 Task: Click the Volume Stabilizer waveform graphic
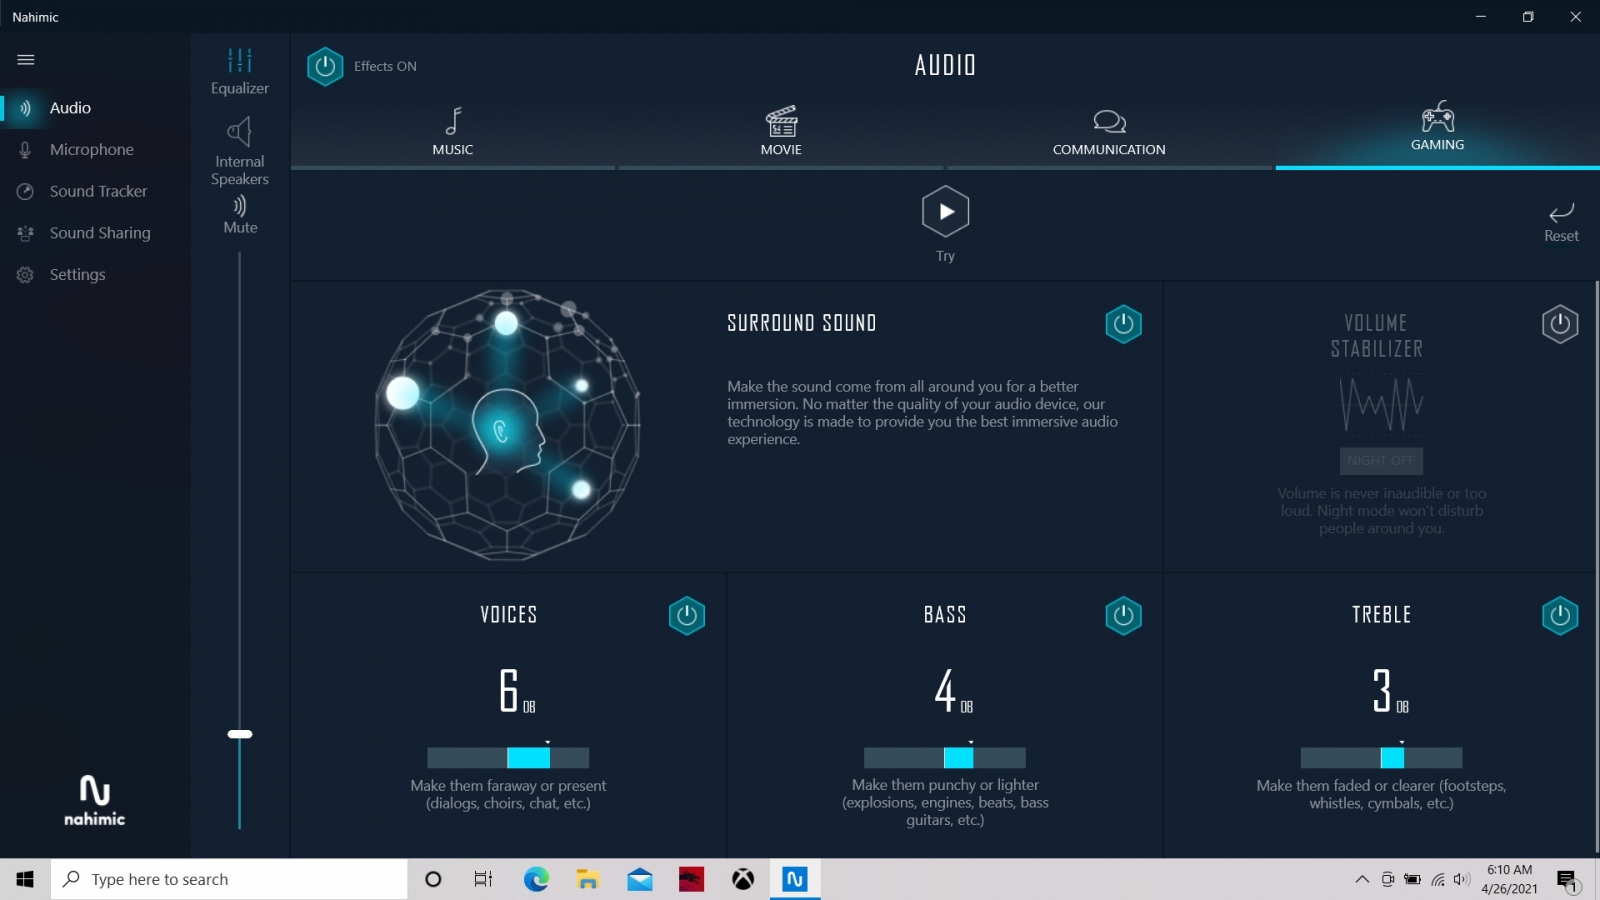1381,404
